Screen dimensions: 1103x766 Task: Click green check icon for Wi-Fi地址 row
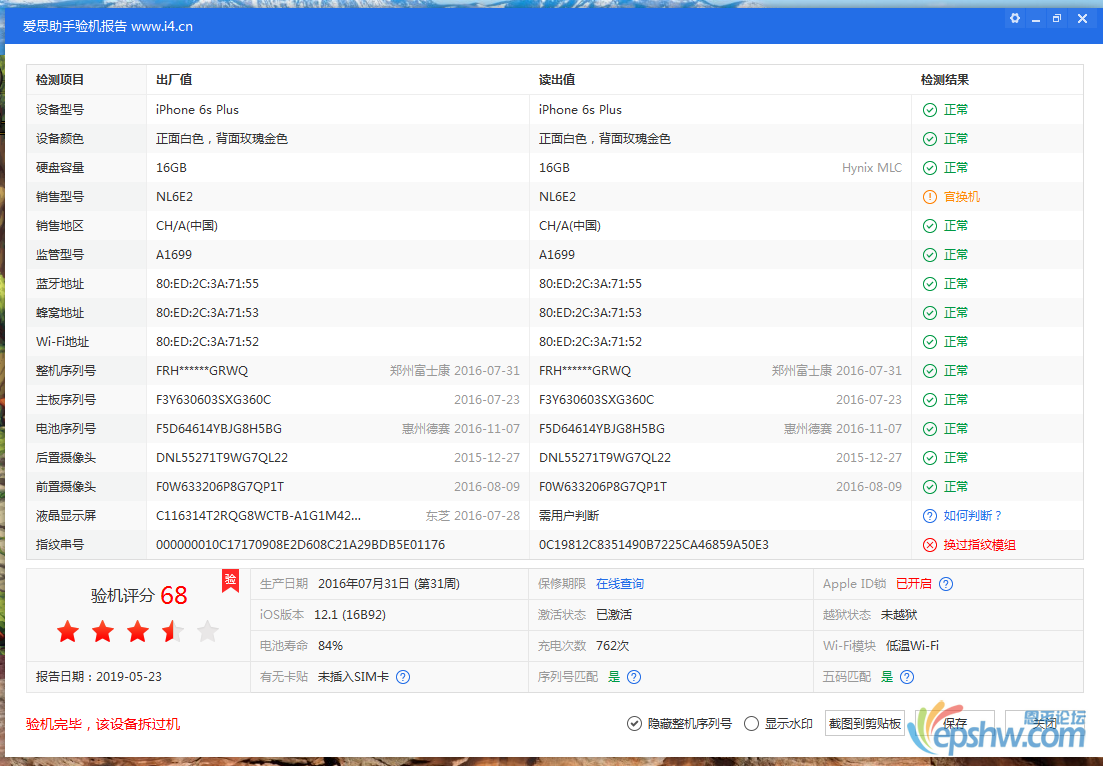930,342
